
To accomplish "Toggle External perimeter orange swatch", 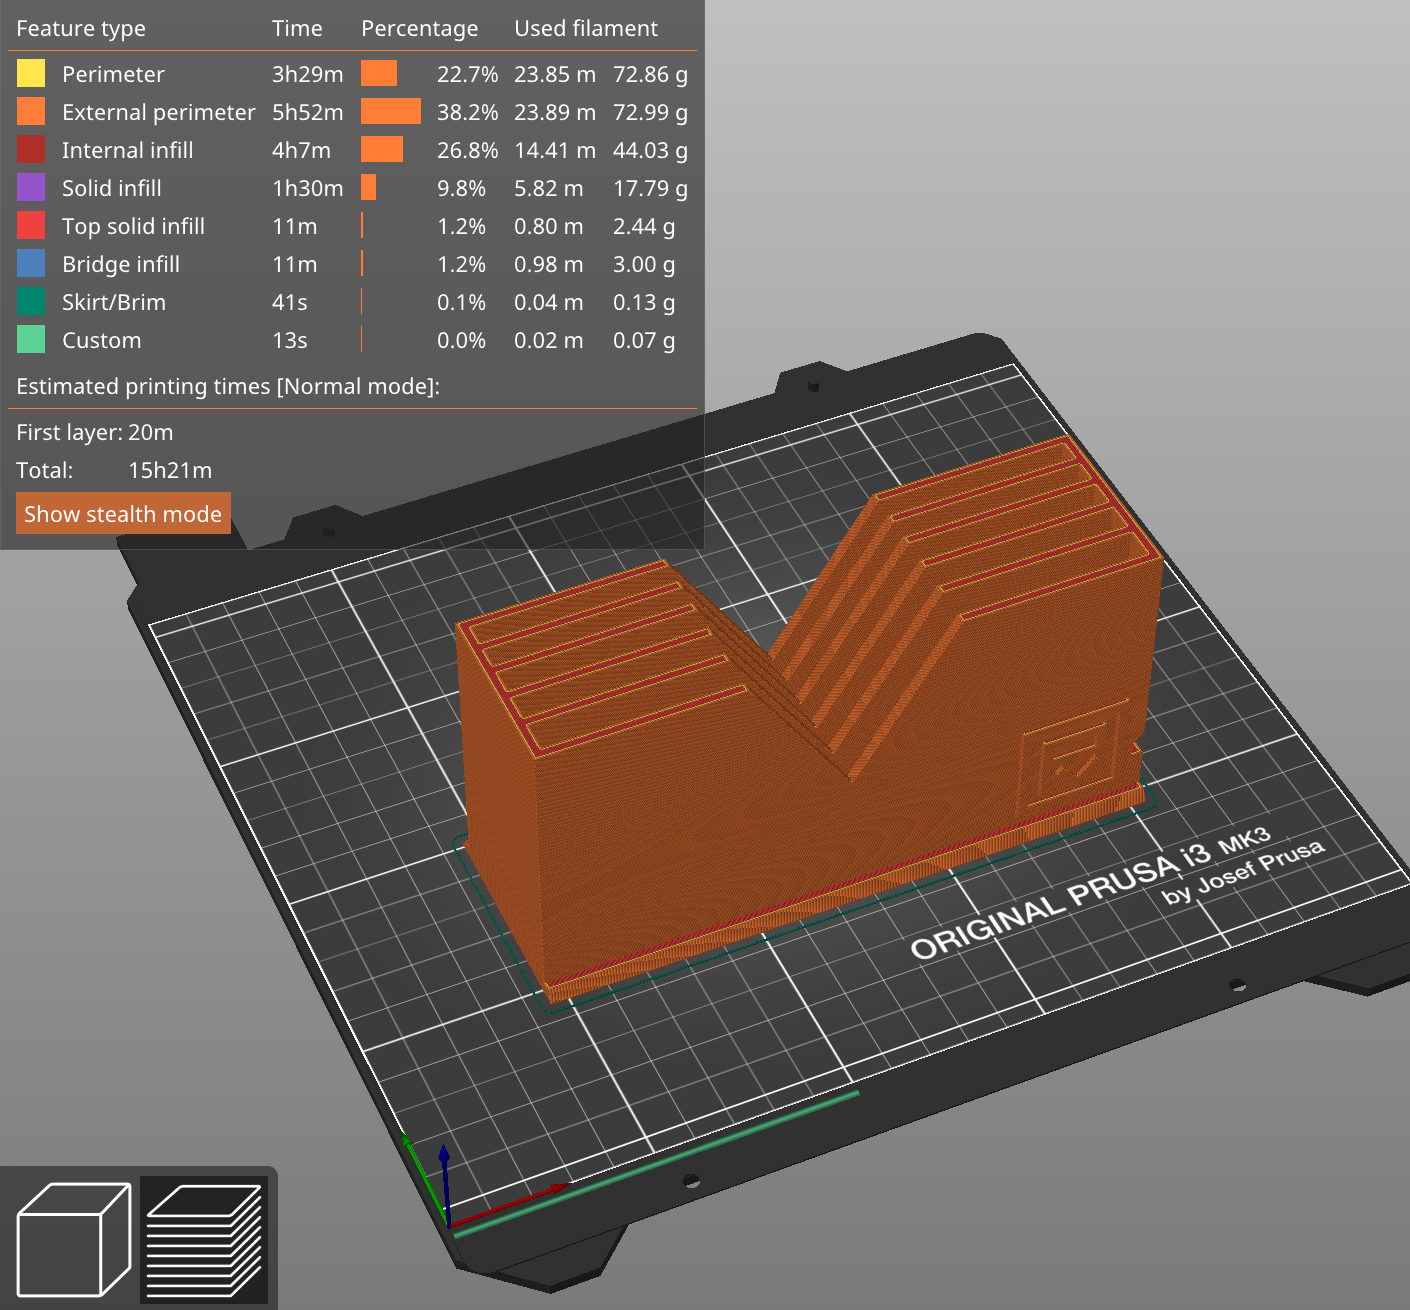I will pyautogui.click(x=31, y=111).
